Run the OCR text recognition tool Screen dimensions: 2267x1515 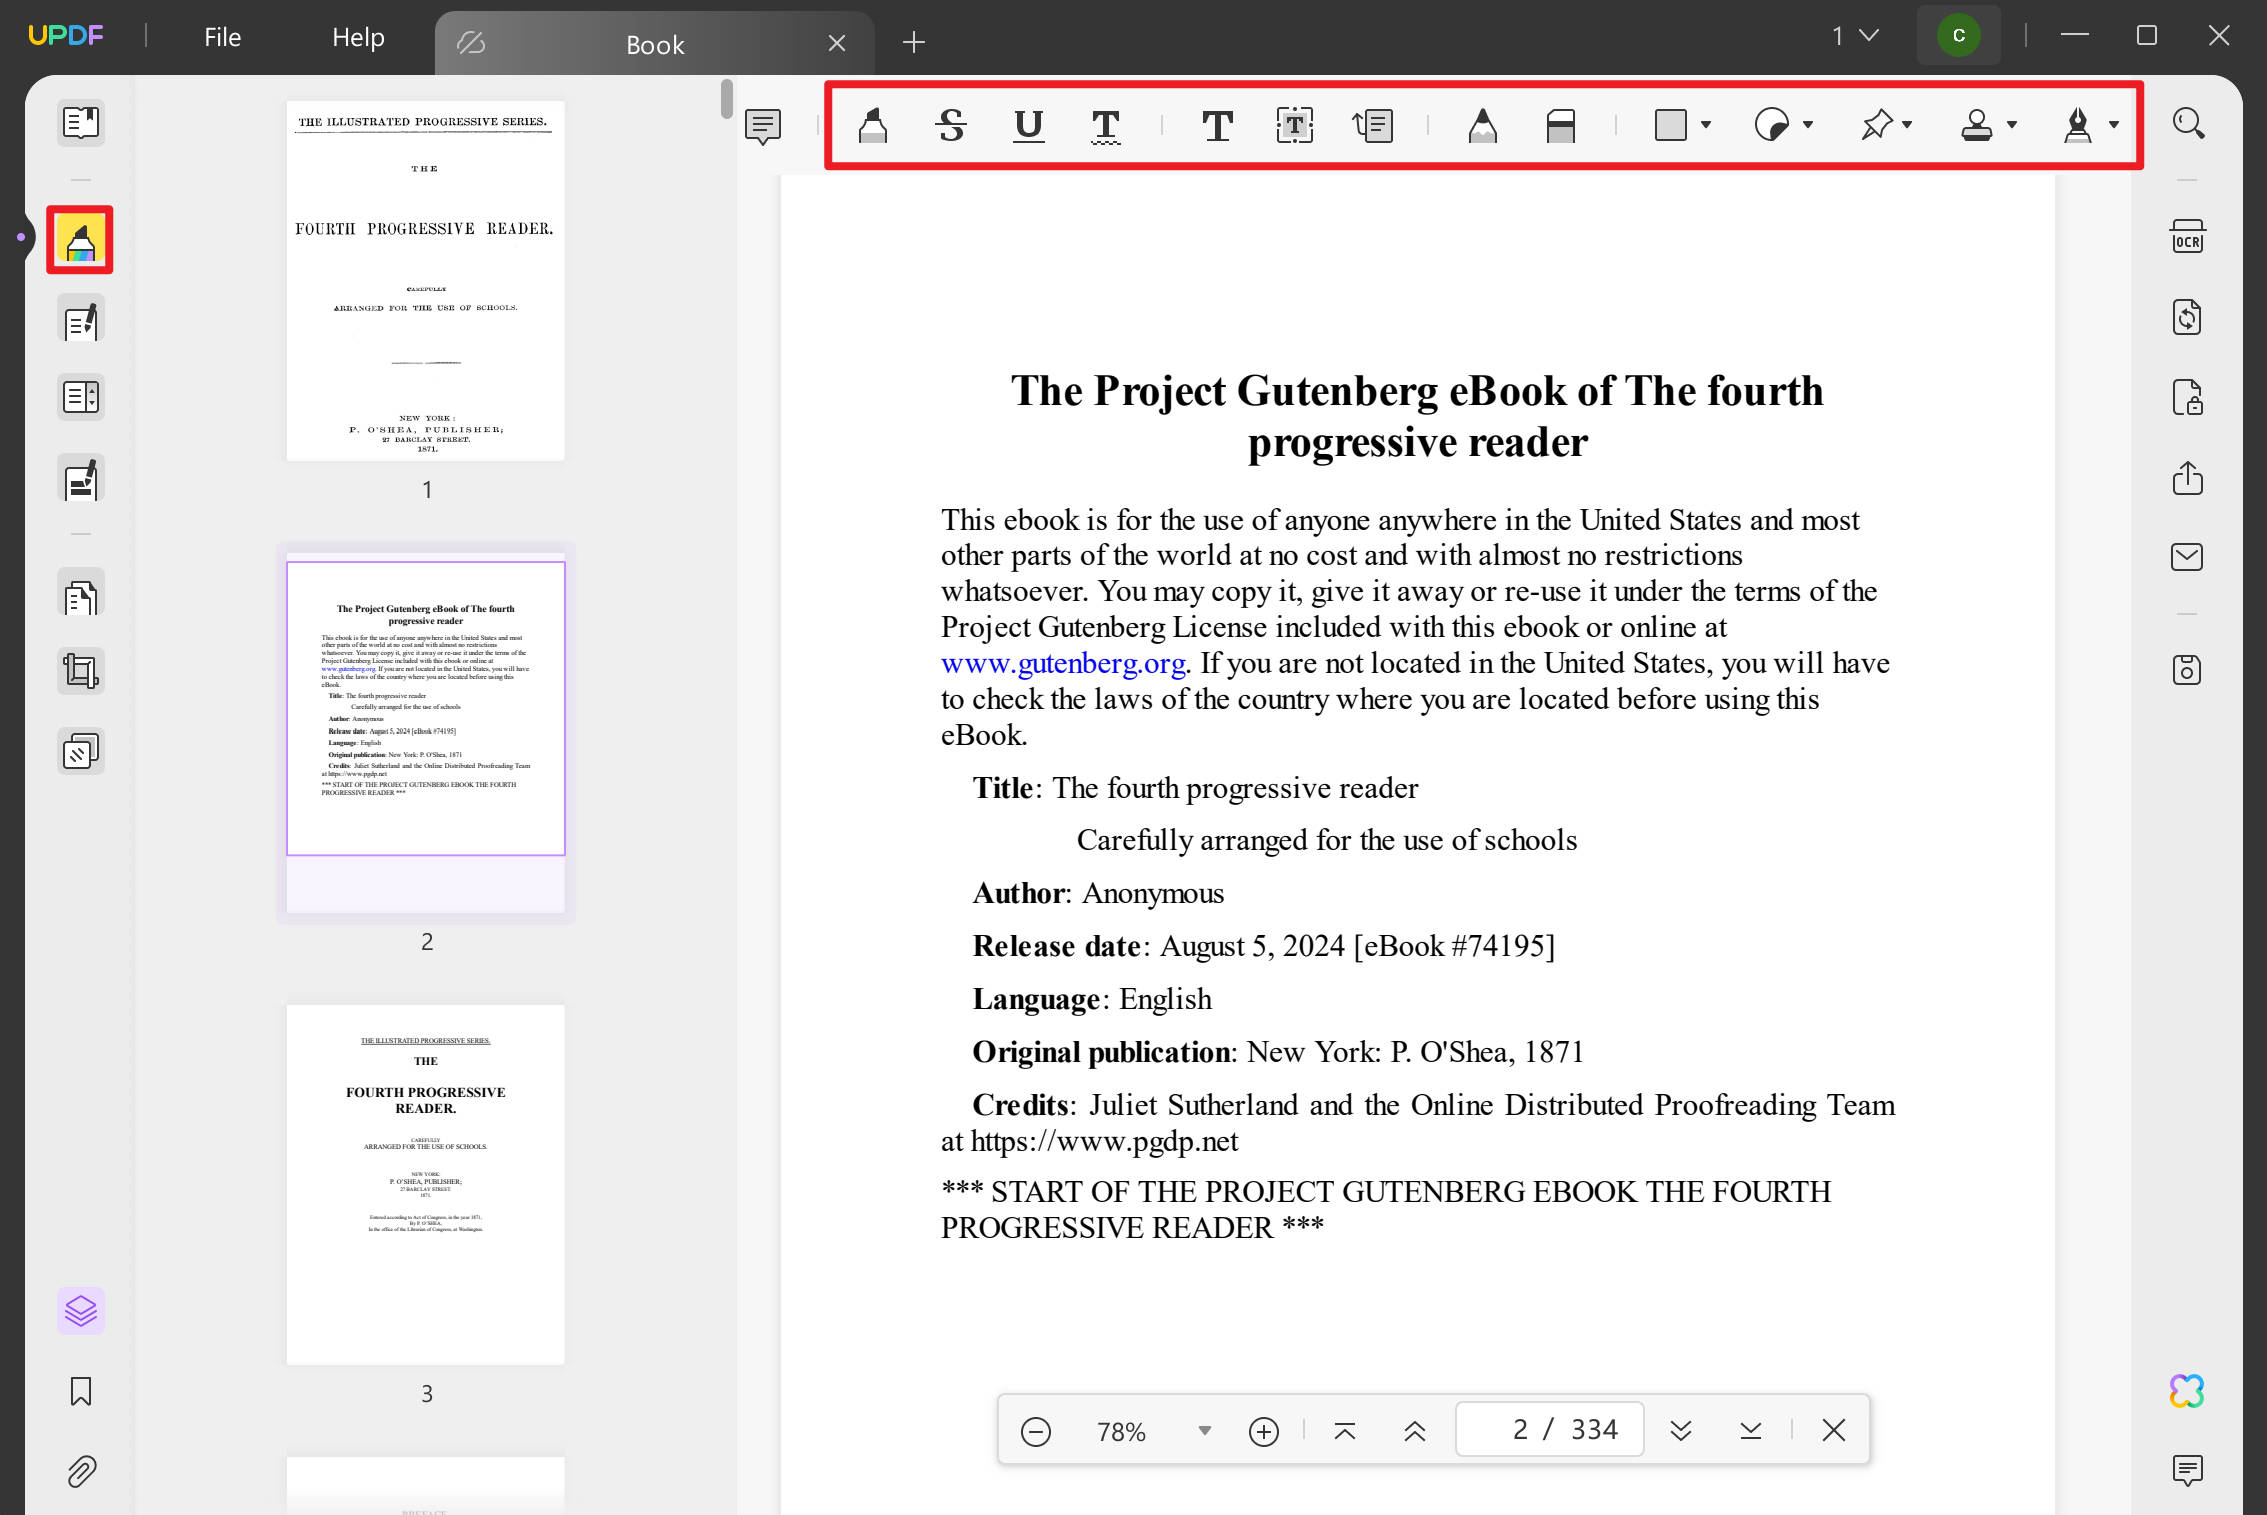click(2187, 237)
